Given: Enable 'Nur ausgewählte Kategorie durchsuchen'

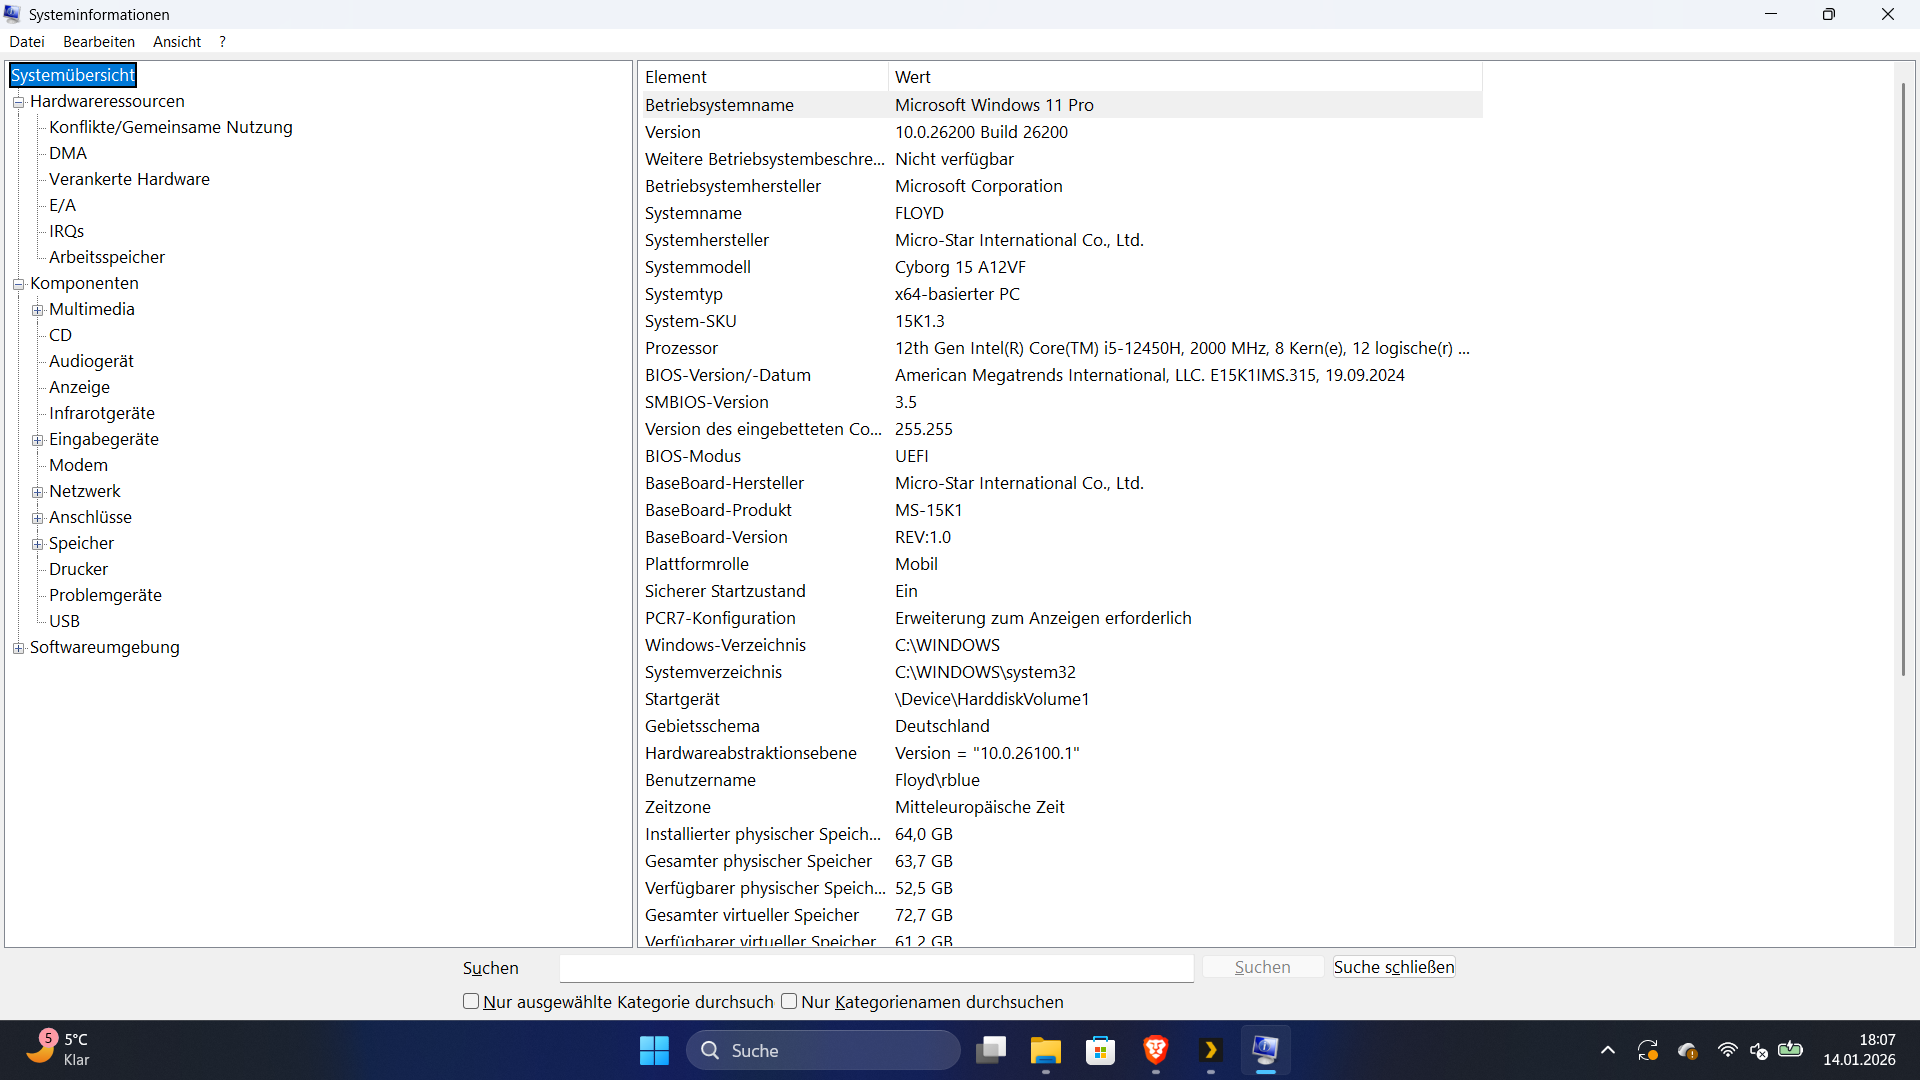Looking at the screenshot, I should click(470, 1001).
